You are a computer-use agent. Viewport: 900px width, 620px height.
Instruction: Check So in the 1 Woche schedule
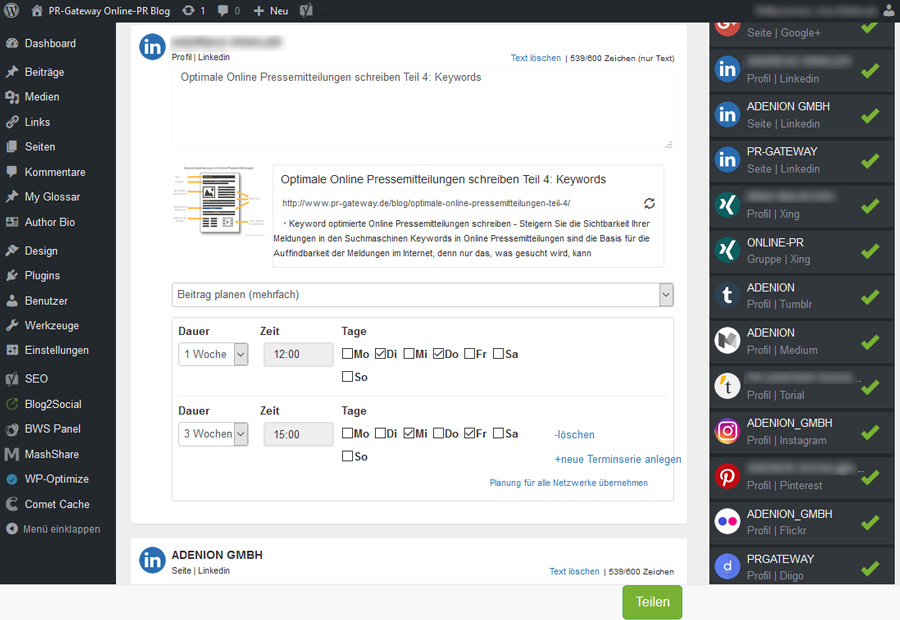point(347,377)
